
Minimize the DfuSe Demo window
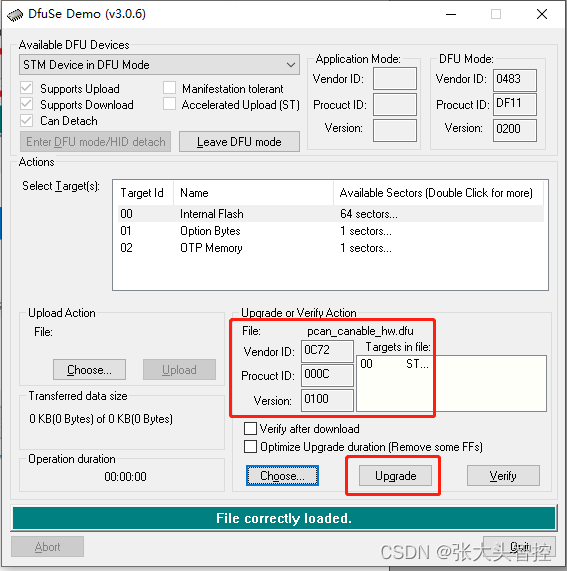(x=451, y=14)
